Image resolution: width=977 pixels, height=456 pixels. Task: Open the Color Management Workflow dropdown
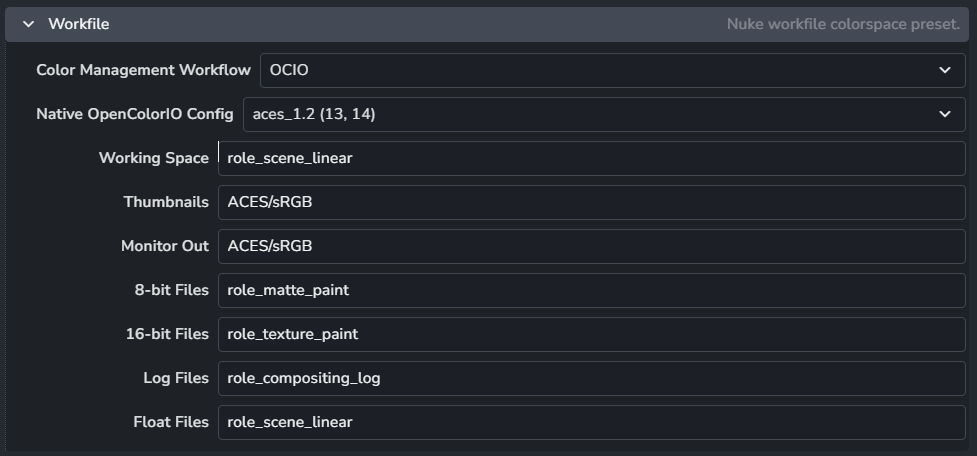pyautogui.click(x=612, y=70)
